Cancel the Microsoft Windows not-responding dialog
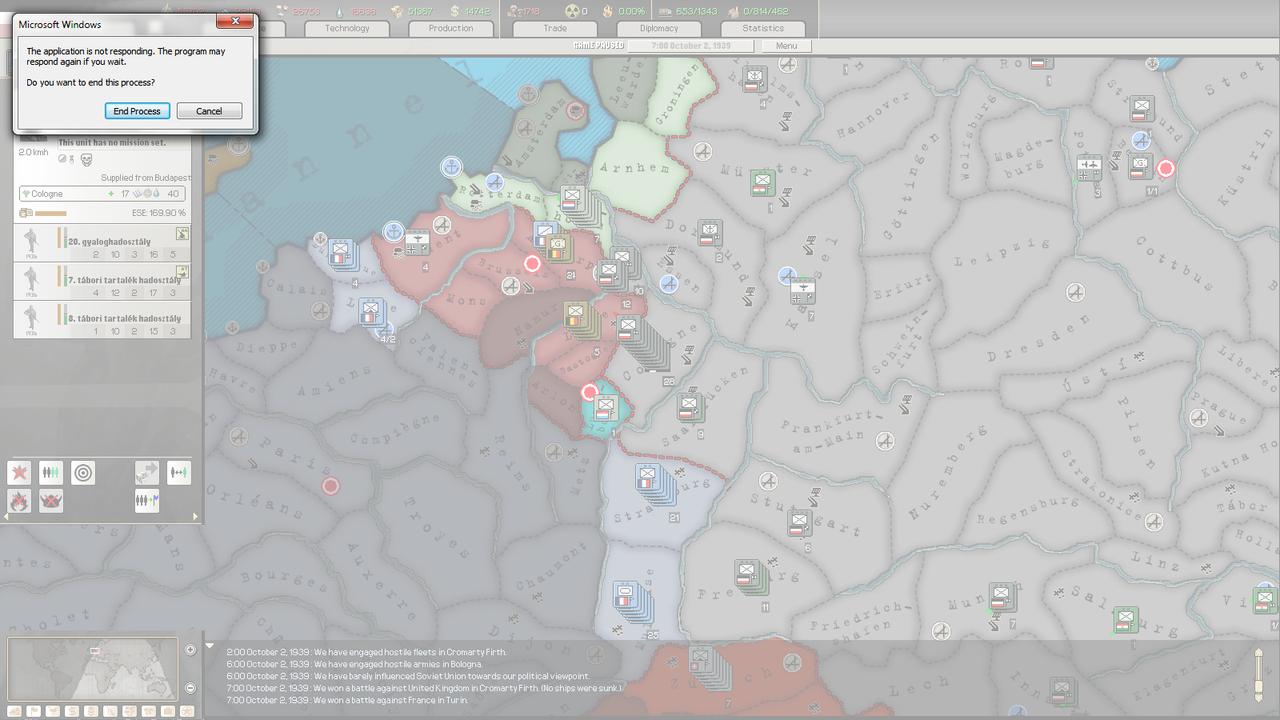The width and height of the screenshot is (1280, 720). (x=209, y=111)
